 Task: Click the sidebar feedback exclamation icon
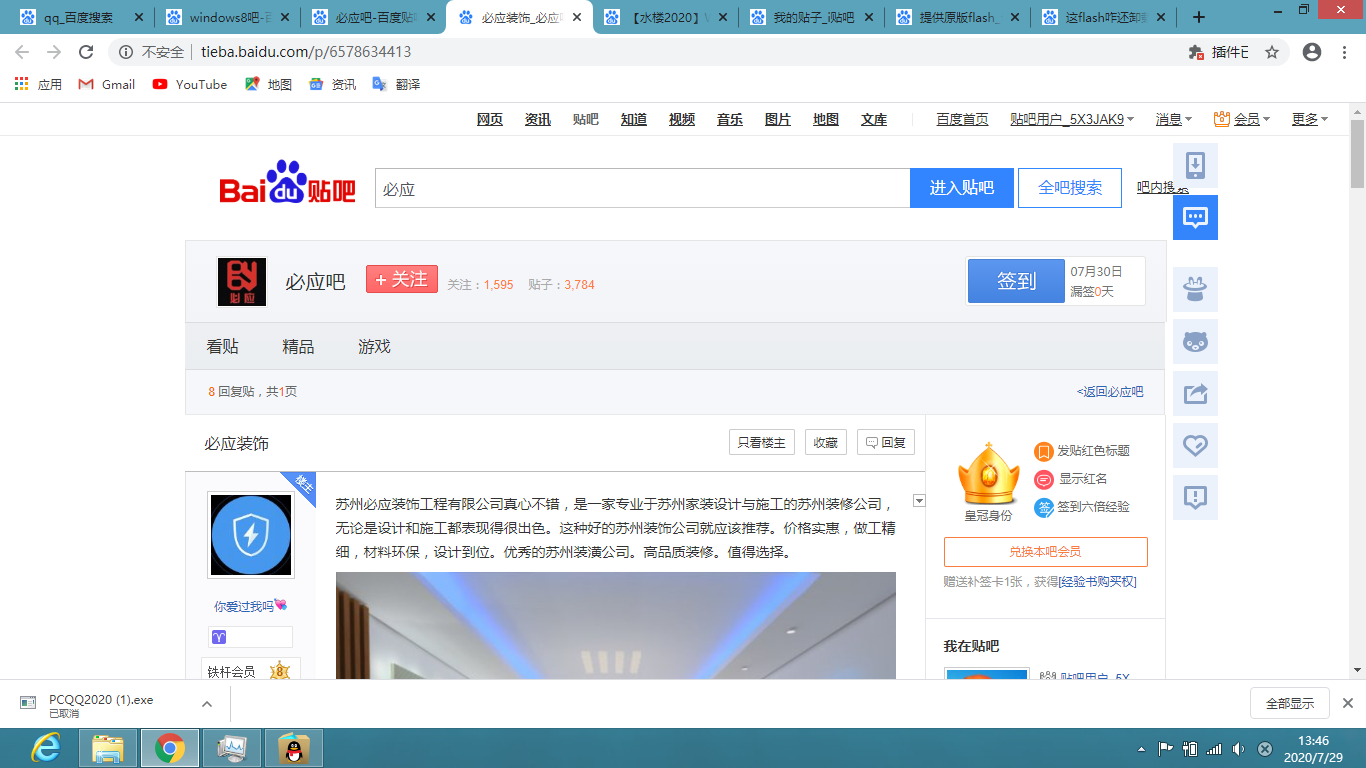1195,497
